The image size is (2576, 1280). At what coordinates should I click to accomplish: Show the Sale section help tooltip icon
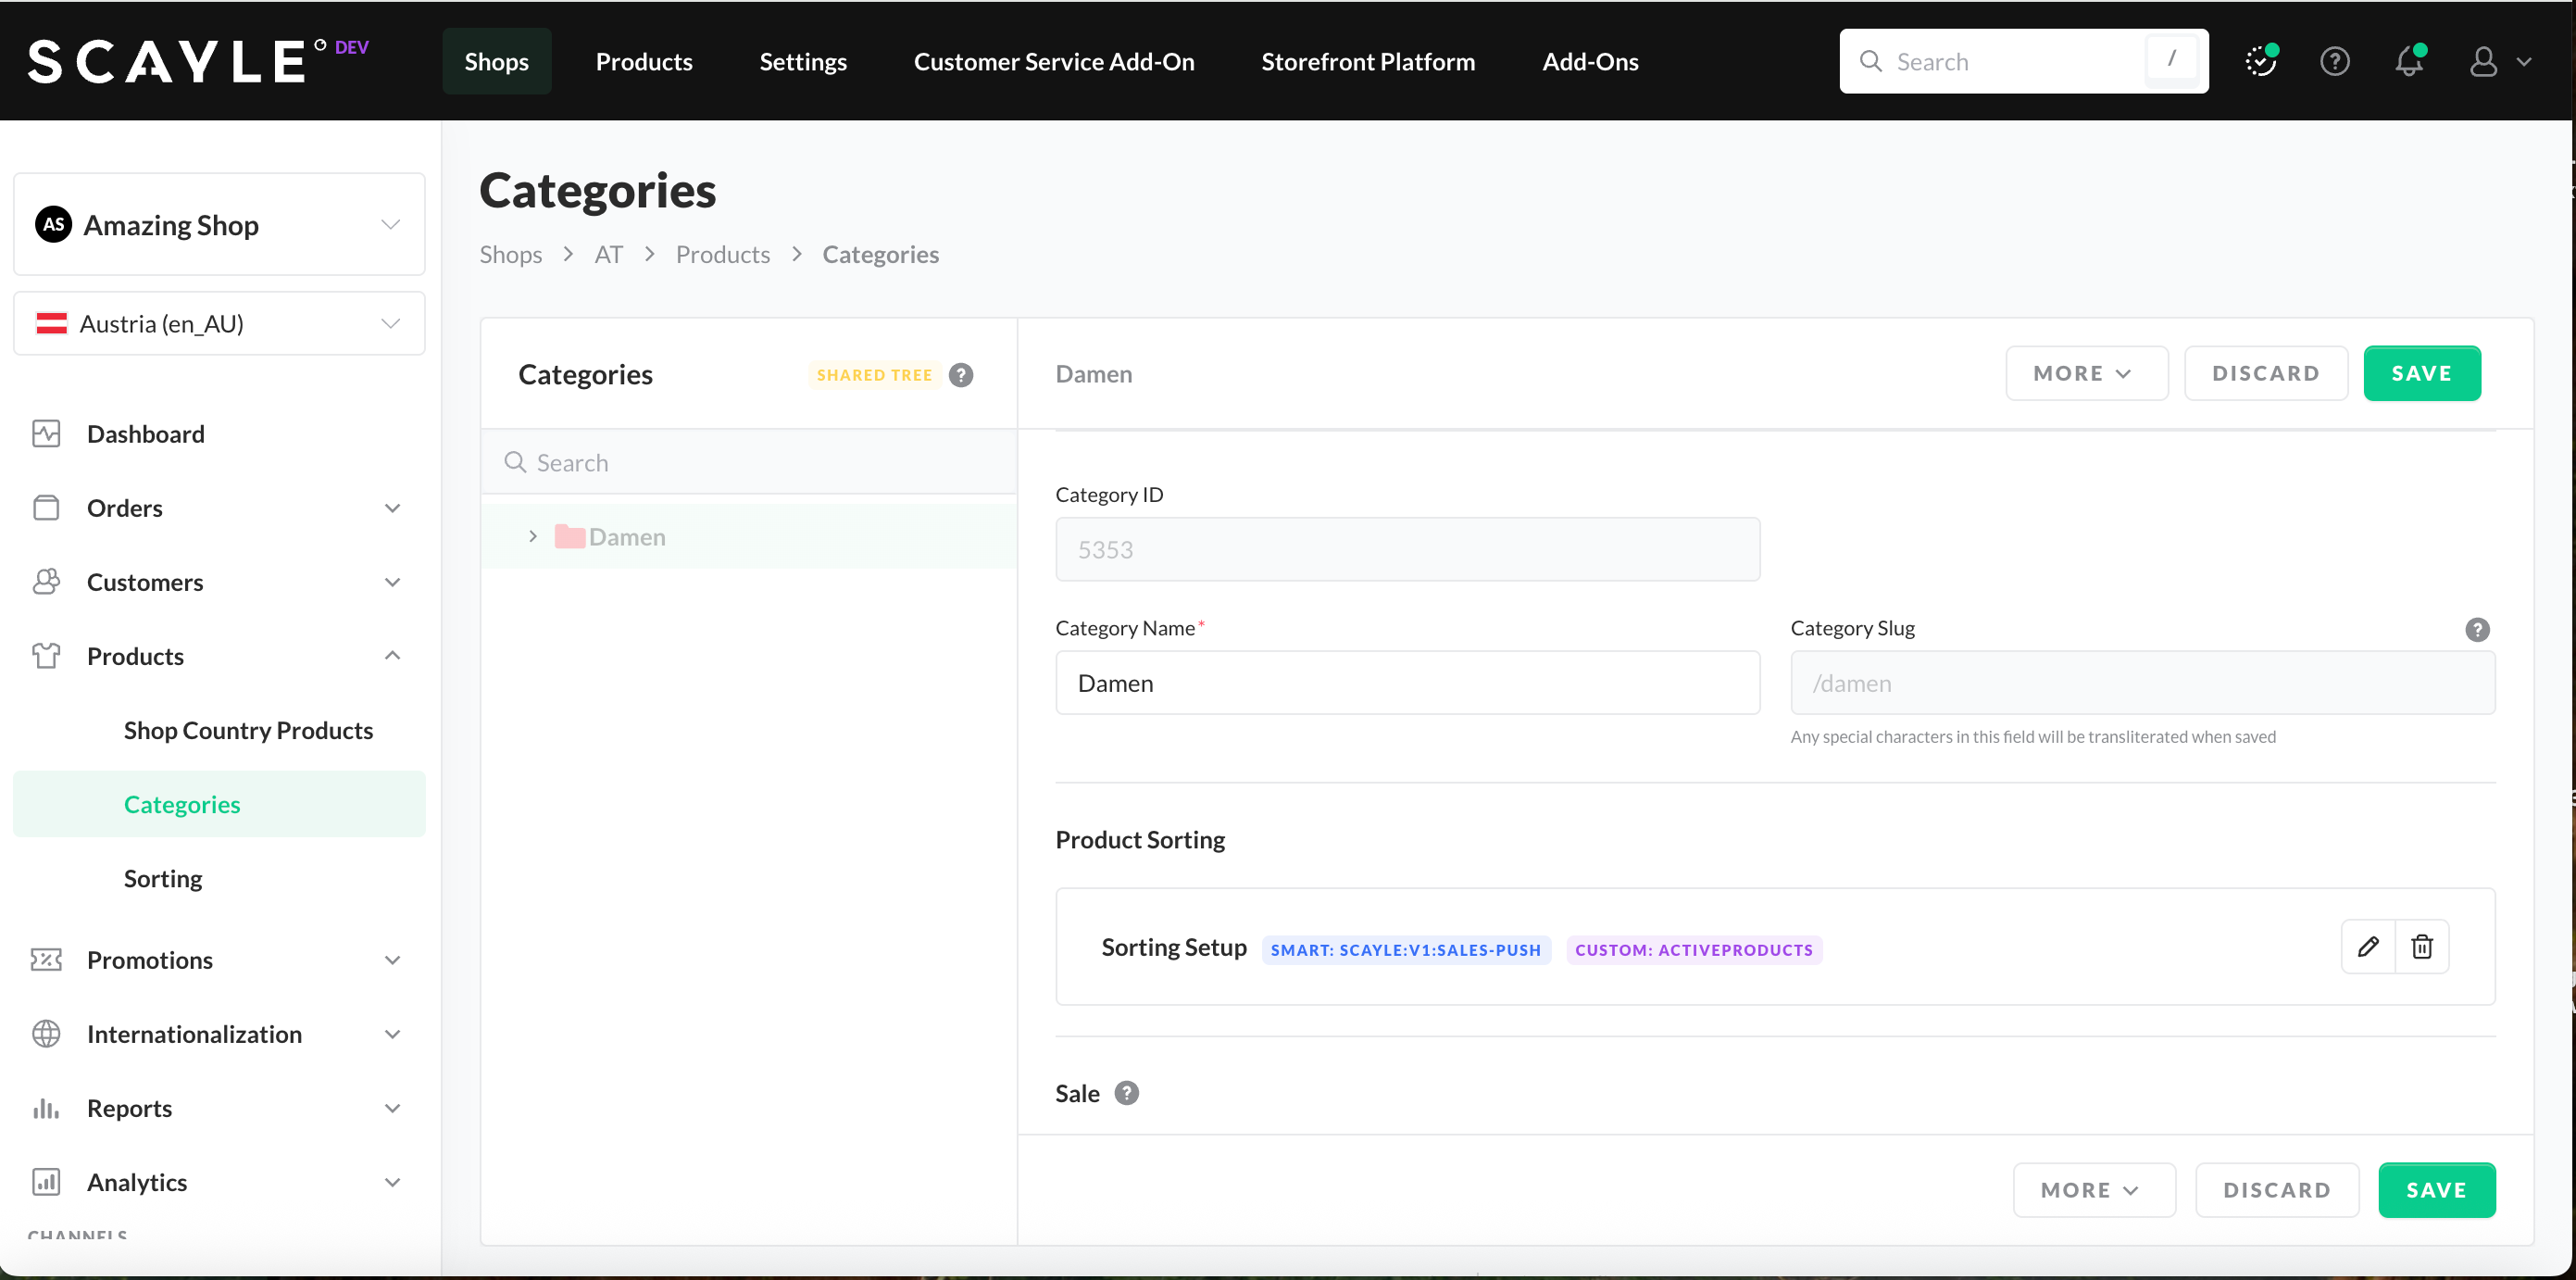coord(1126,1093)
